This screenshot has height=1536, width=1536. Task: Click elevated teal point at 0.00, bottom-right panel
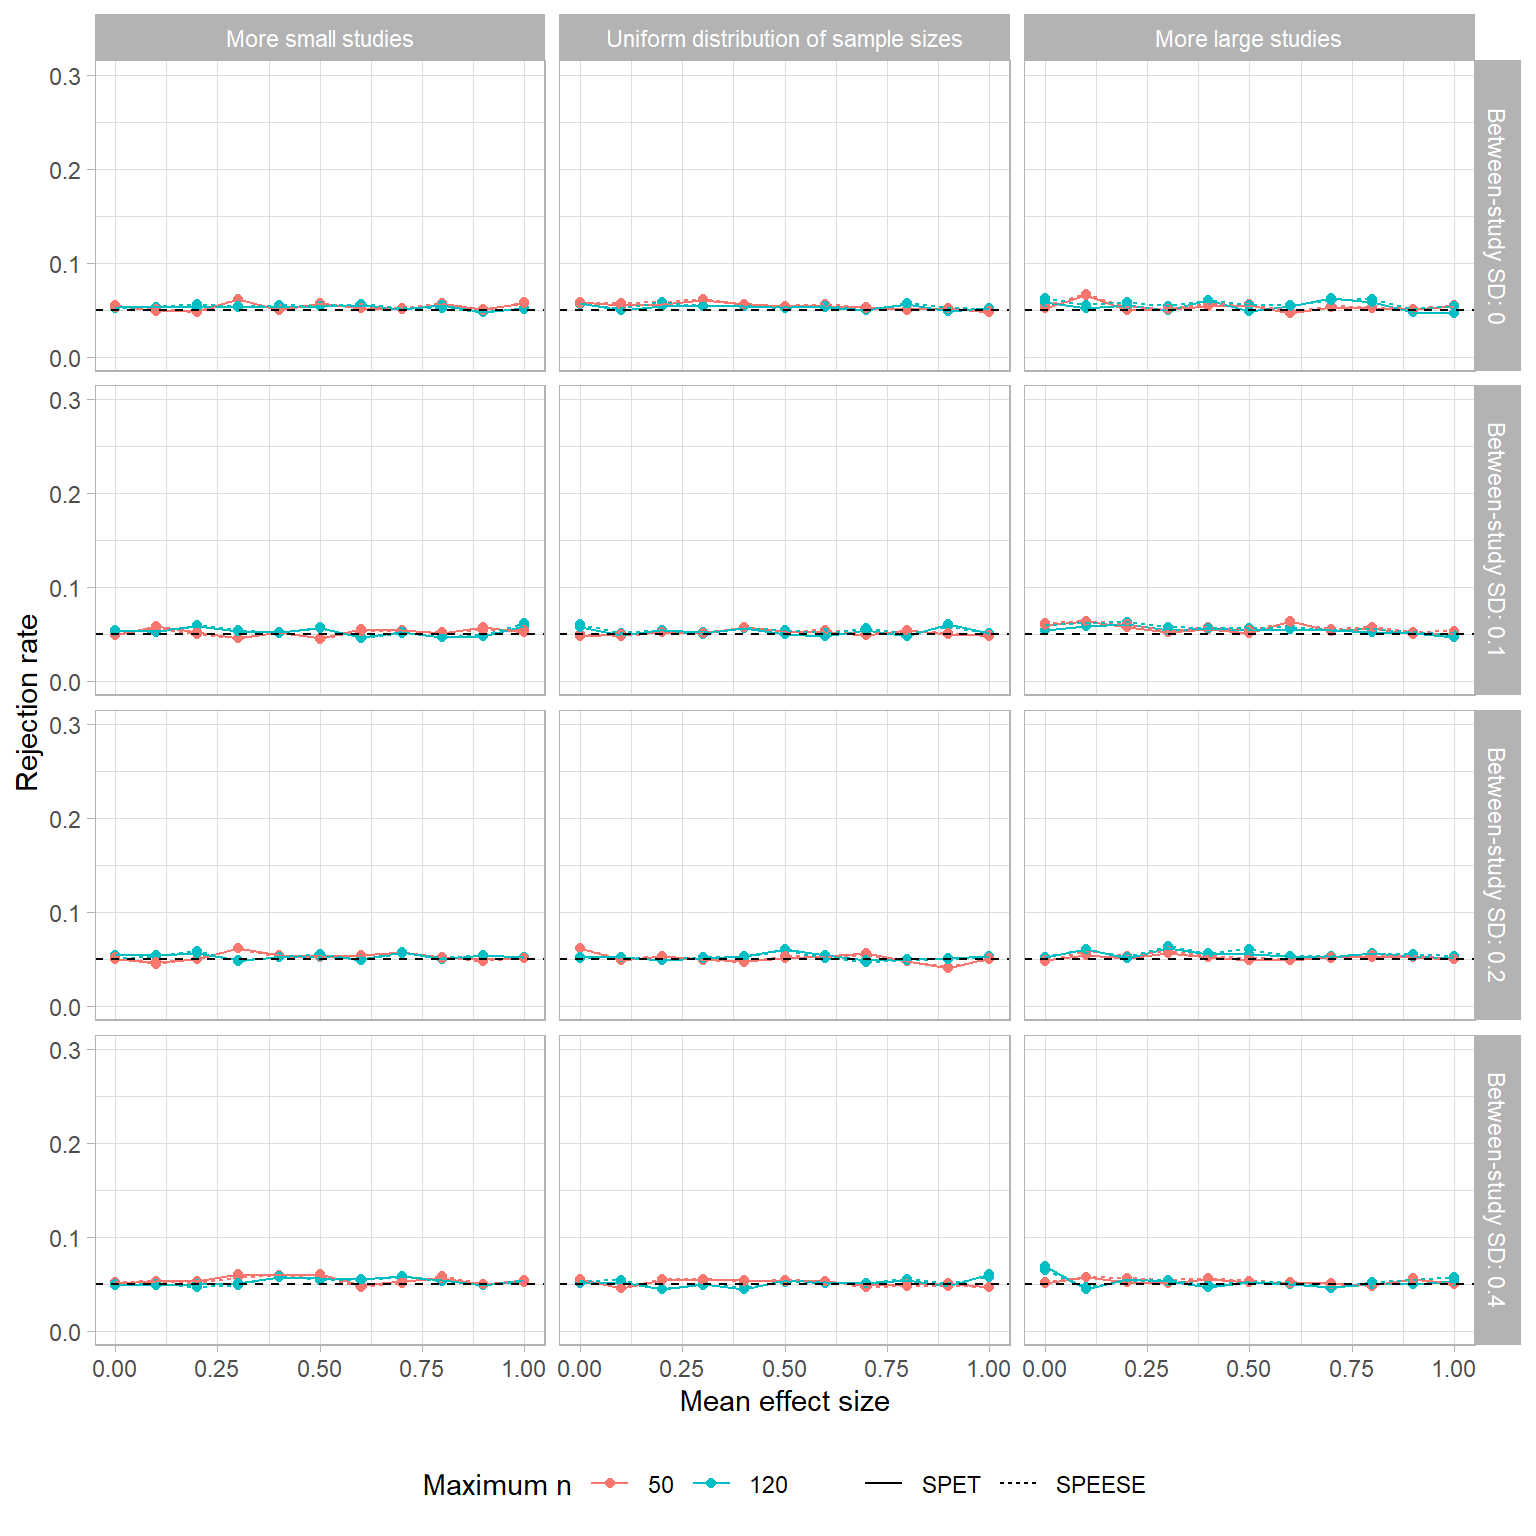click(1045, 1267)
